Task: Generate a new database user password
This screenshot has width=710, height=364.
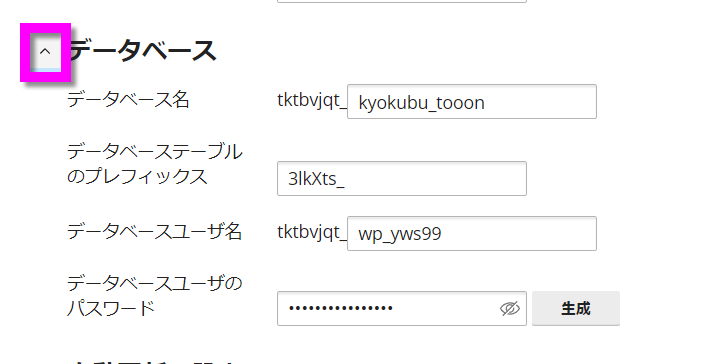Action: pyautogui.click(x=576, y=308)
